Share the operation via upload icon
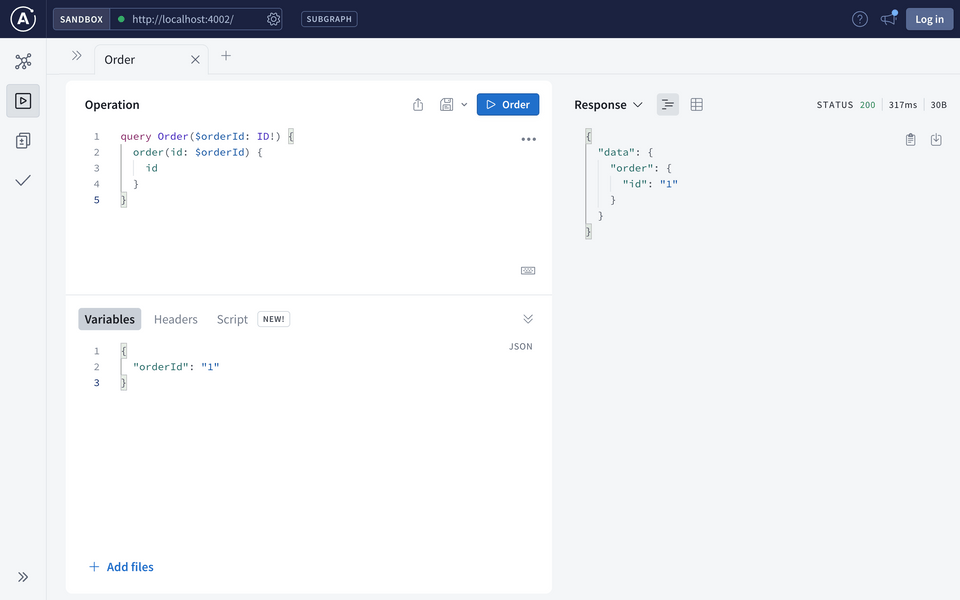 pyautogui.click(x=418, y=105)
